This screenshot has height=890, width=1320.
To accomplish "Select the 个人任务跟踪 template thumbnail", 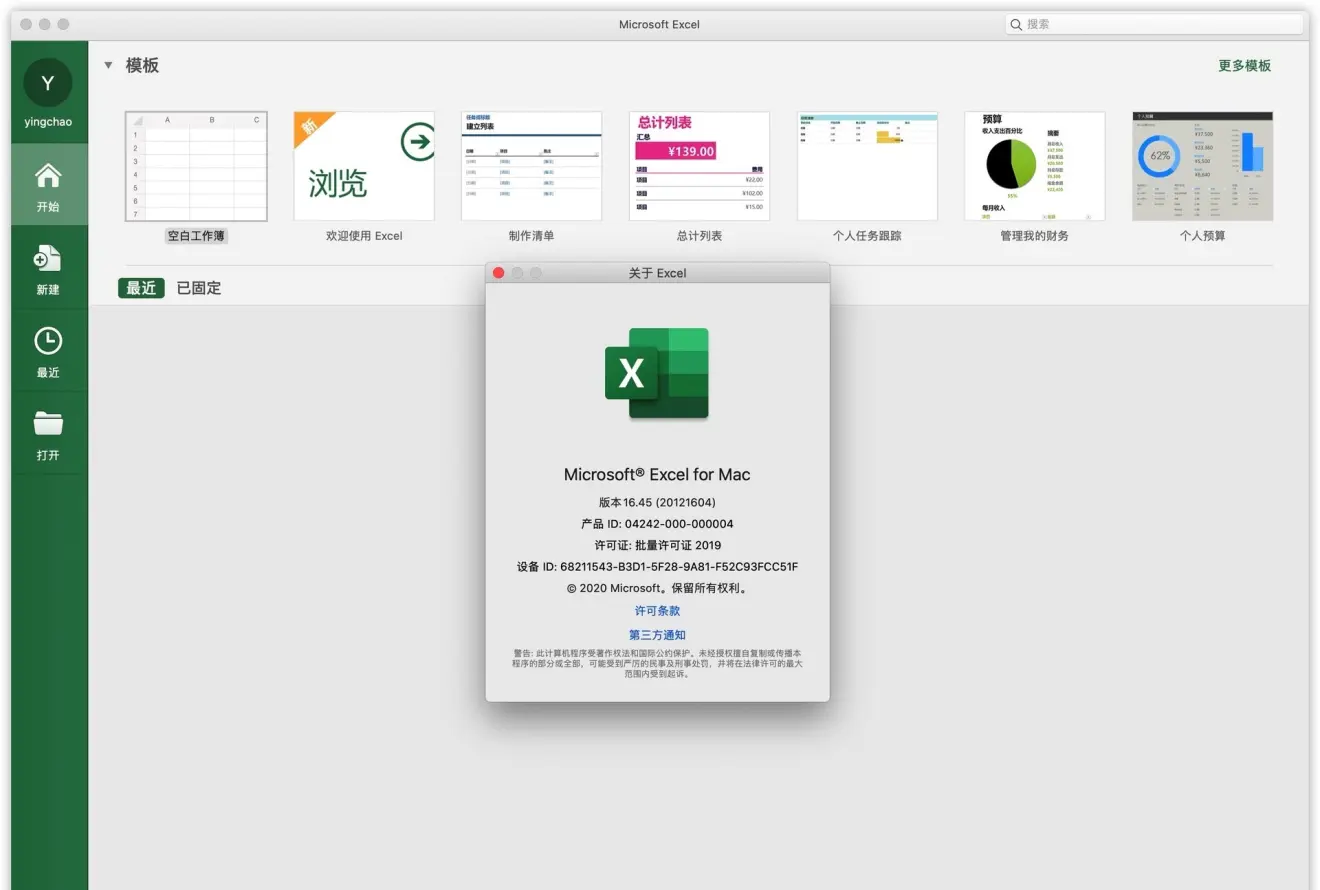I will pos(867,166).
